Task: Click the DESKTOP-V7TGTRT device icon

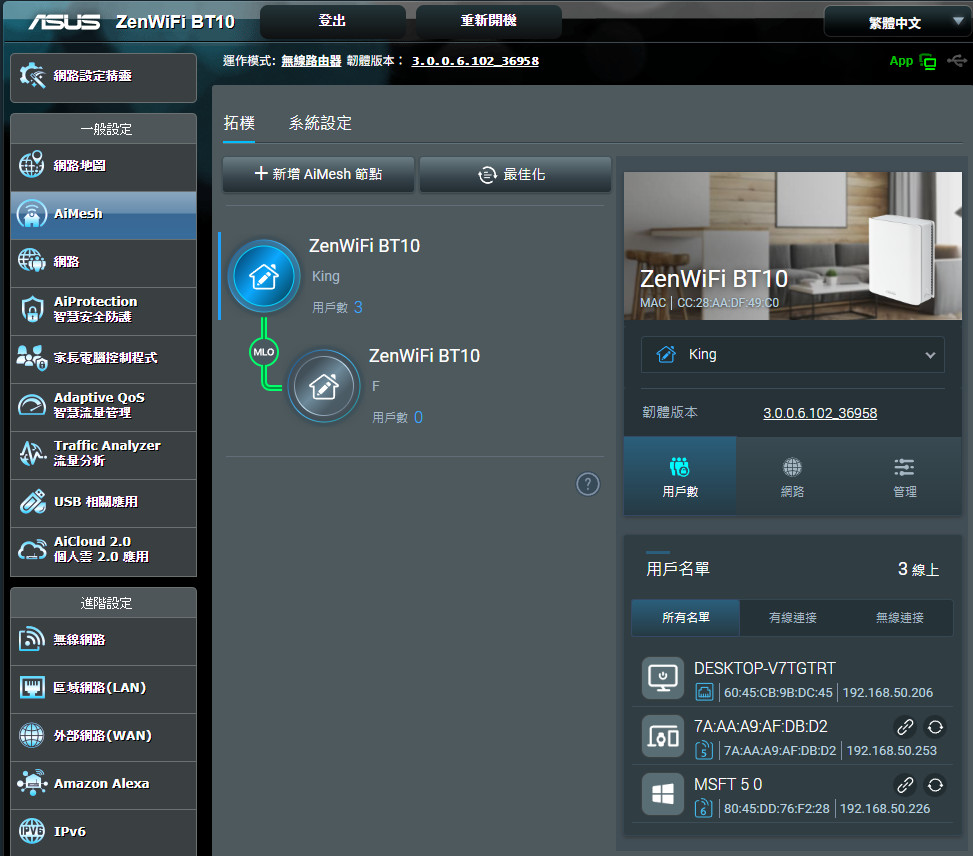Action: 663,678
